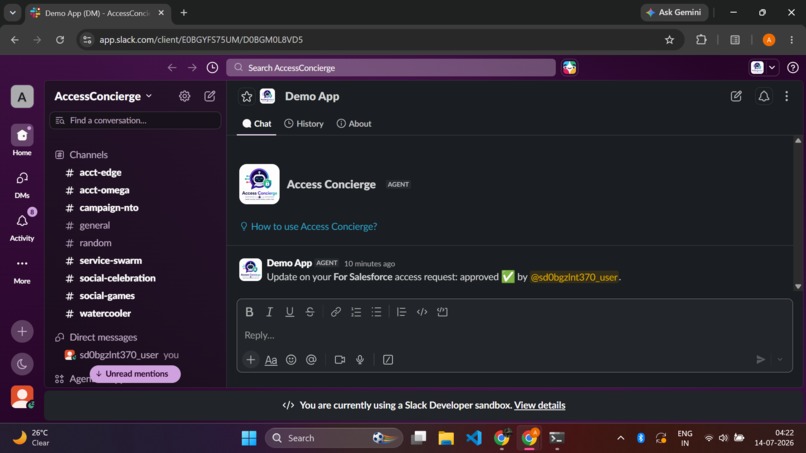Open DMs in the sidebar rail
Screen dimensions: 806x453
click(22, 184)
